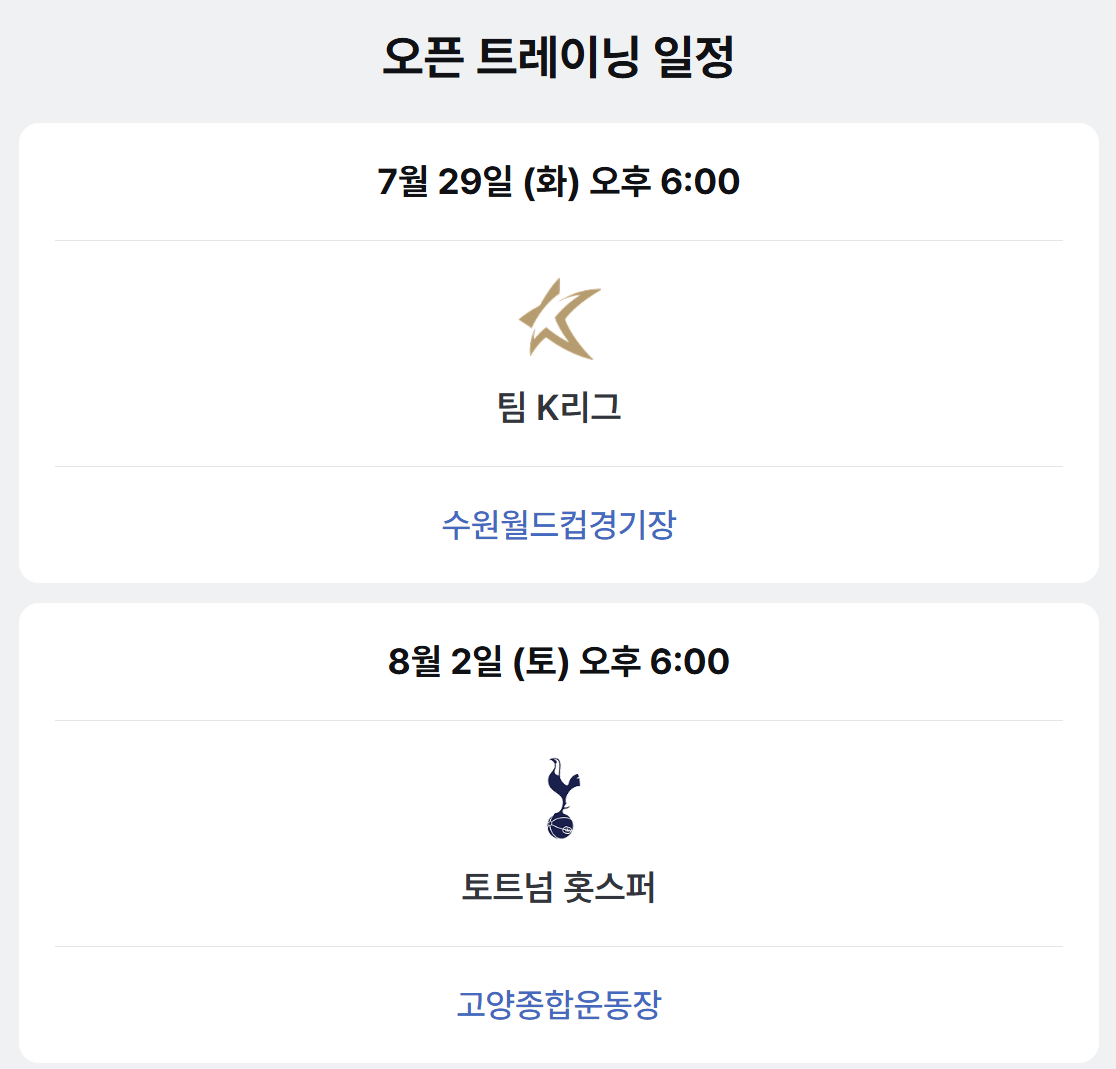
Task: Click the July 29 schedule card
Action: click(558, 350)
